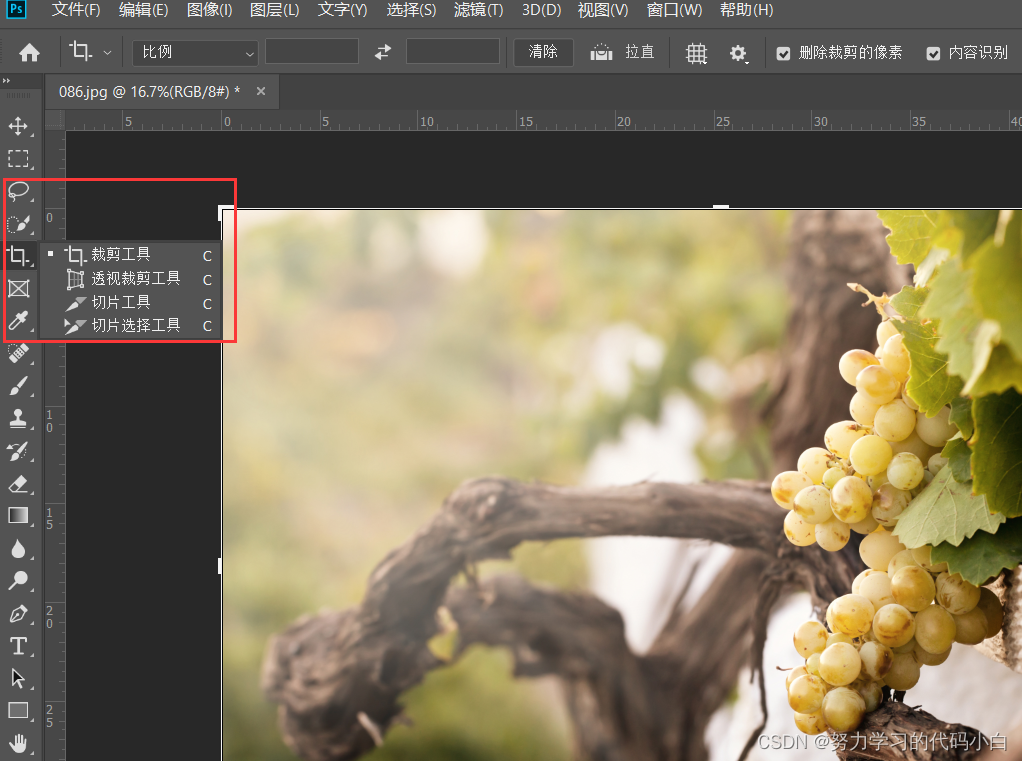1022x761 pixels.
Task: Open the 比例 ratio dropdown
Action: (x=196, y=52)
